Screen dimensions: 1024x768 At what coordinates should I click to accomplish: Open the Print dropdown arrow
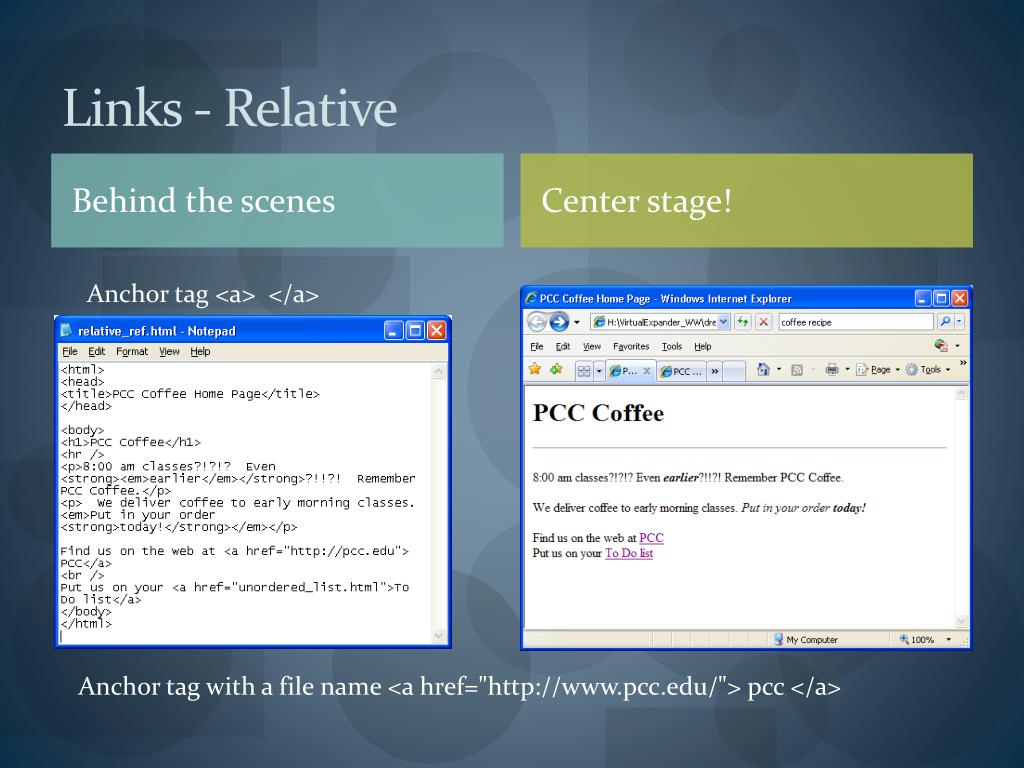coord(848,370)
